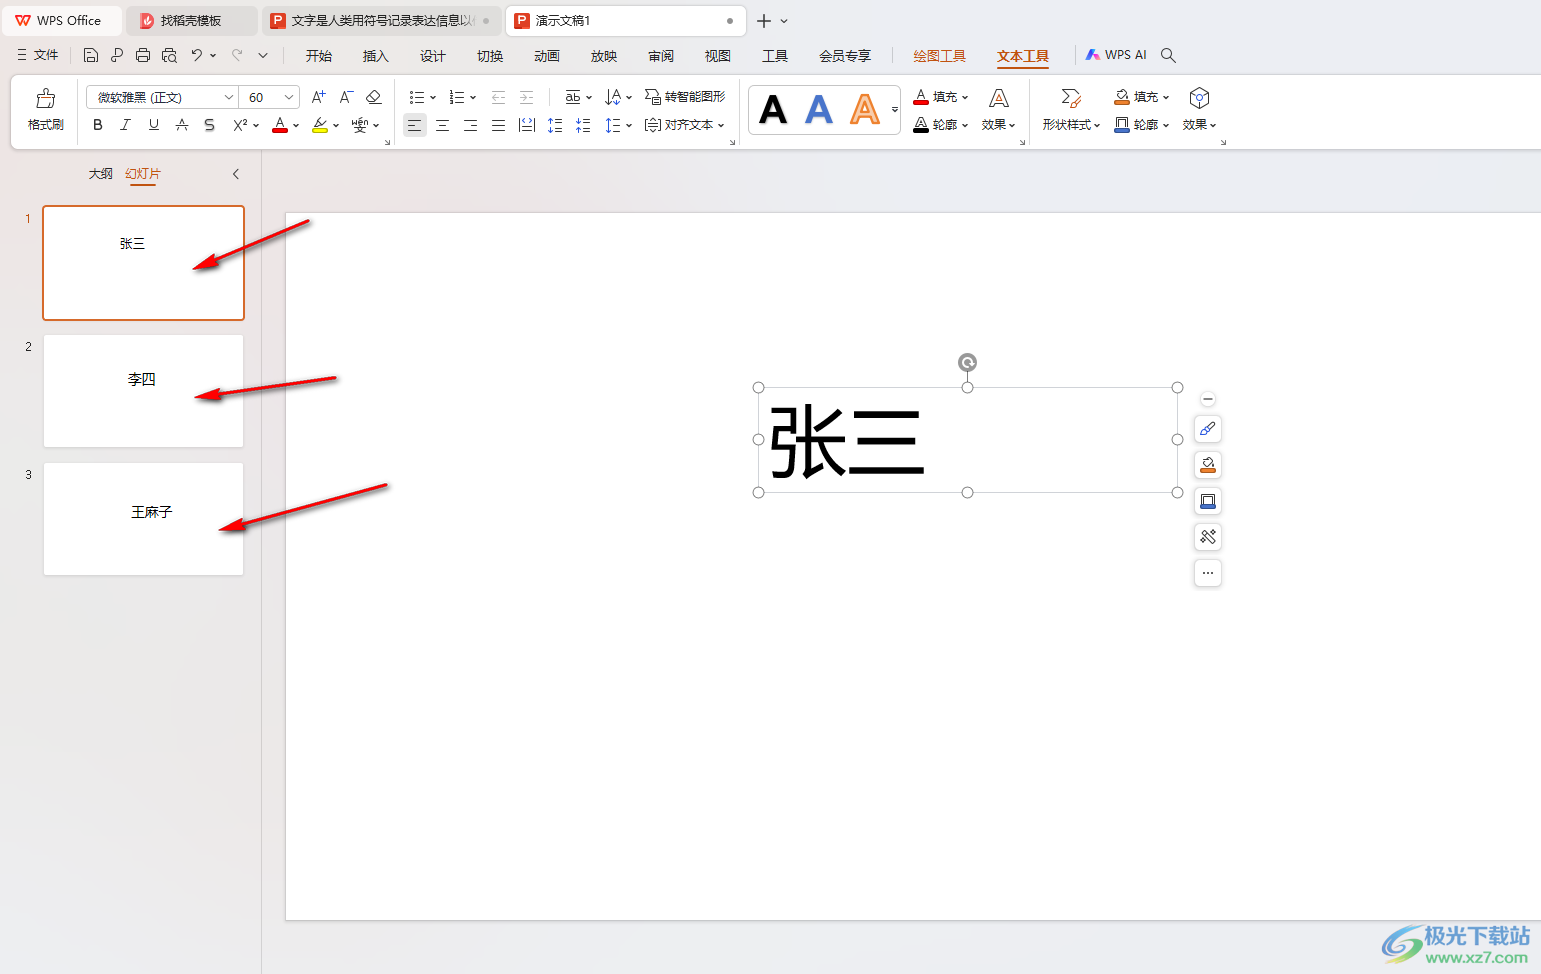Viewport: 1541px width, 974px height.
Task: Open Print Preview from the quick access toolbar
Action: [x=169, y=56]
